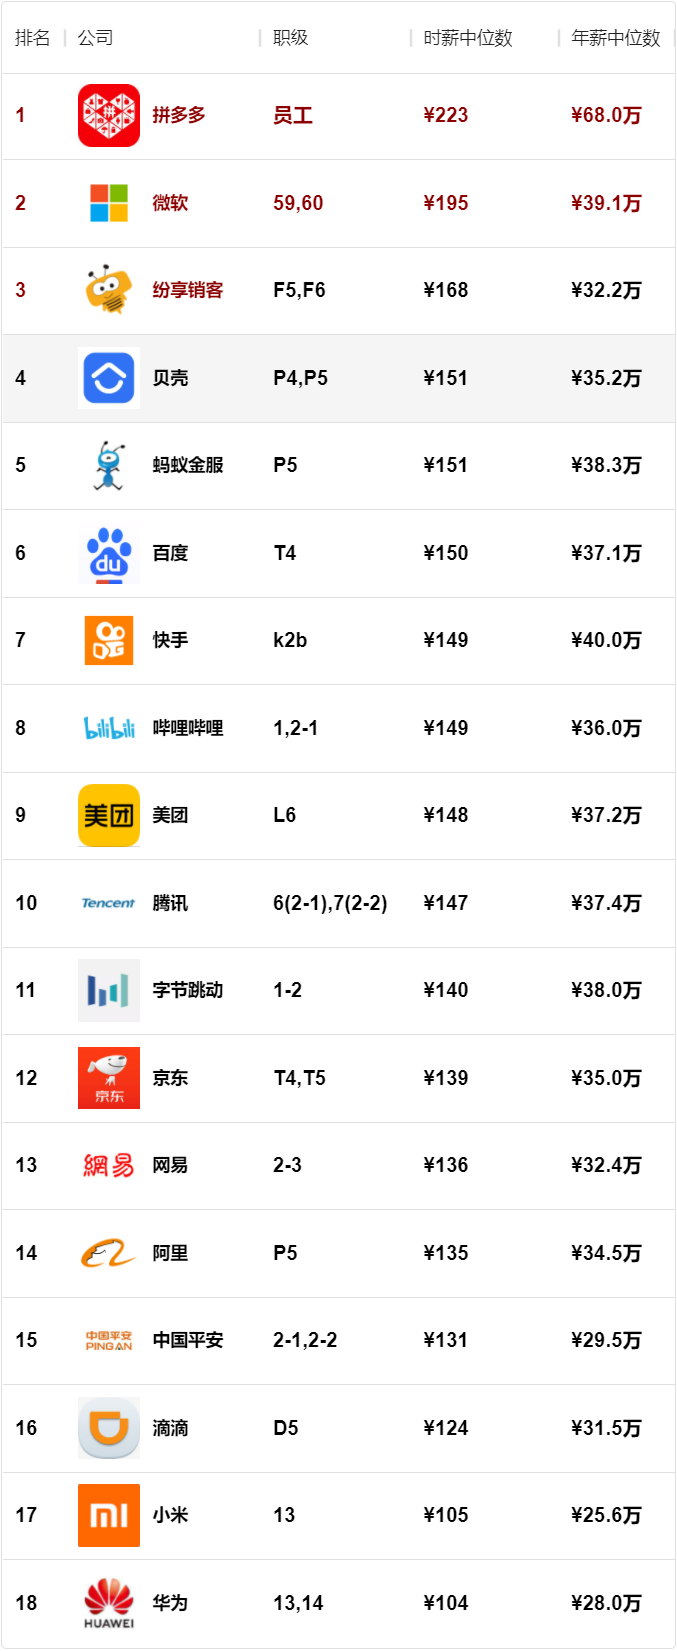Click the Ant Financial ant logo
Image resolution: width=677 pixels, height=1651 pixels.
pos(109,466)
